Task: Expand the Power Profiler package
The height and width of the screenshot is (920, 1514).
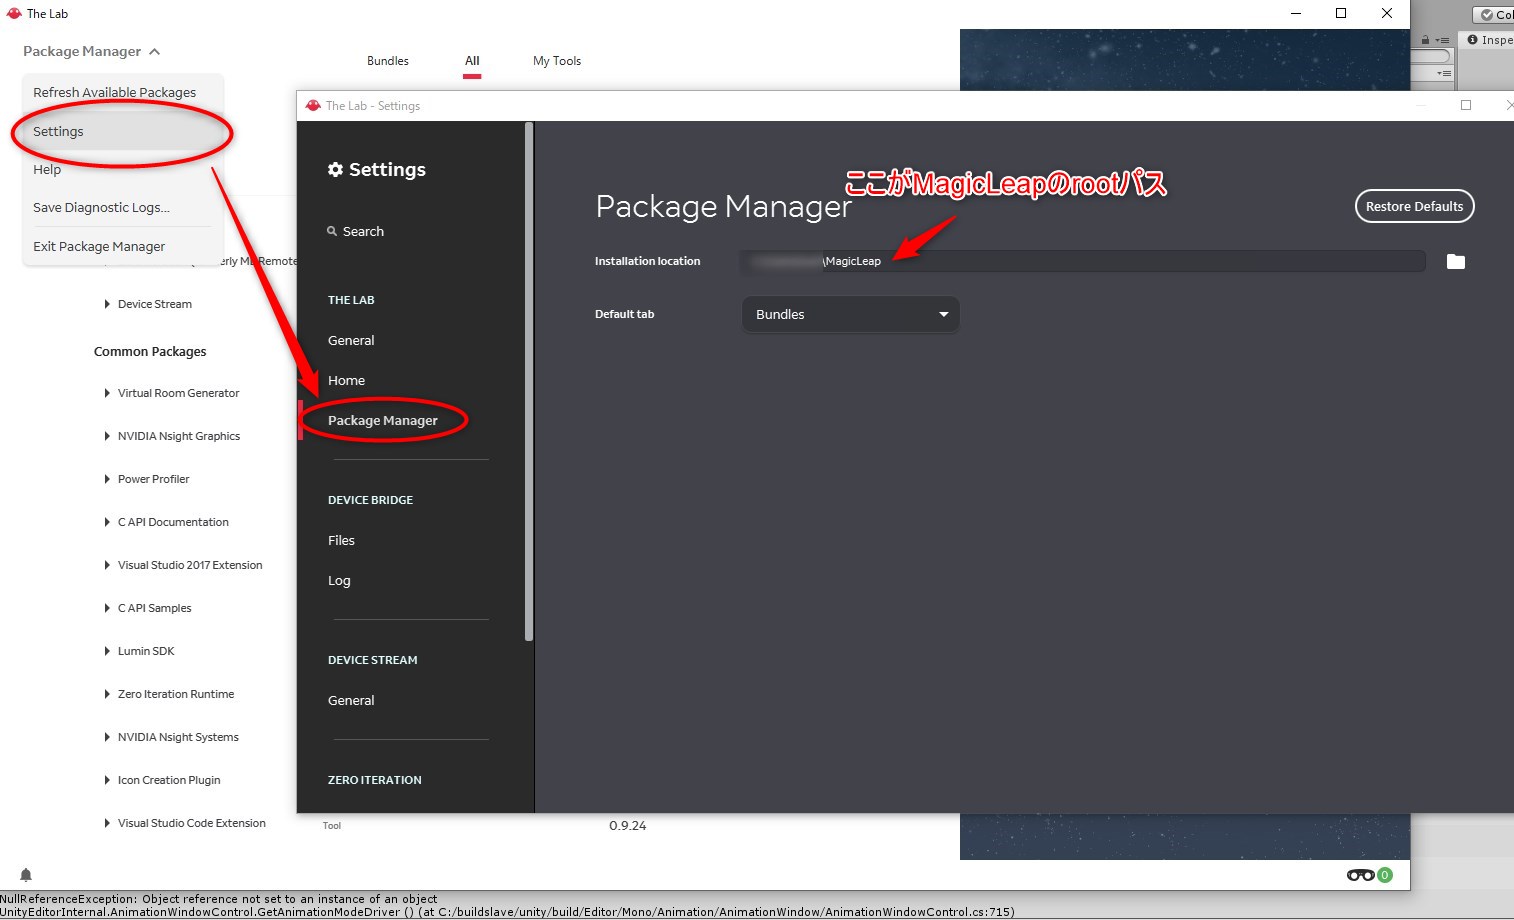Action: [107, 479]
